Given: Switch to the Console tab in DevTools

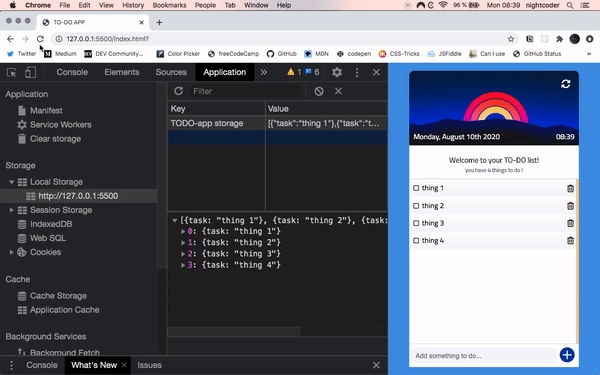Looking at the screenshot, I should tap(72, 72).
